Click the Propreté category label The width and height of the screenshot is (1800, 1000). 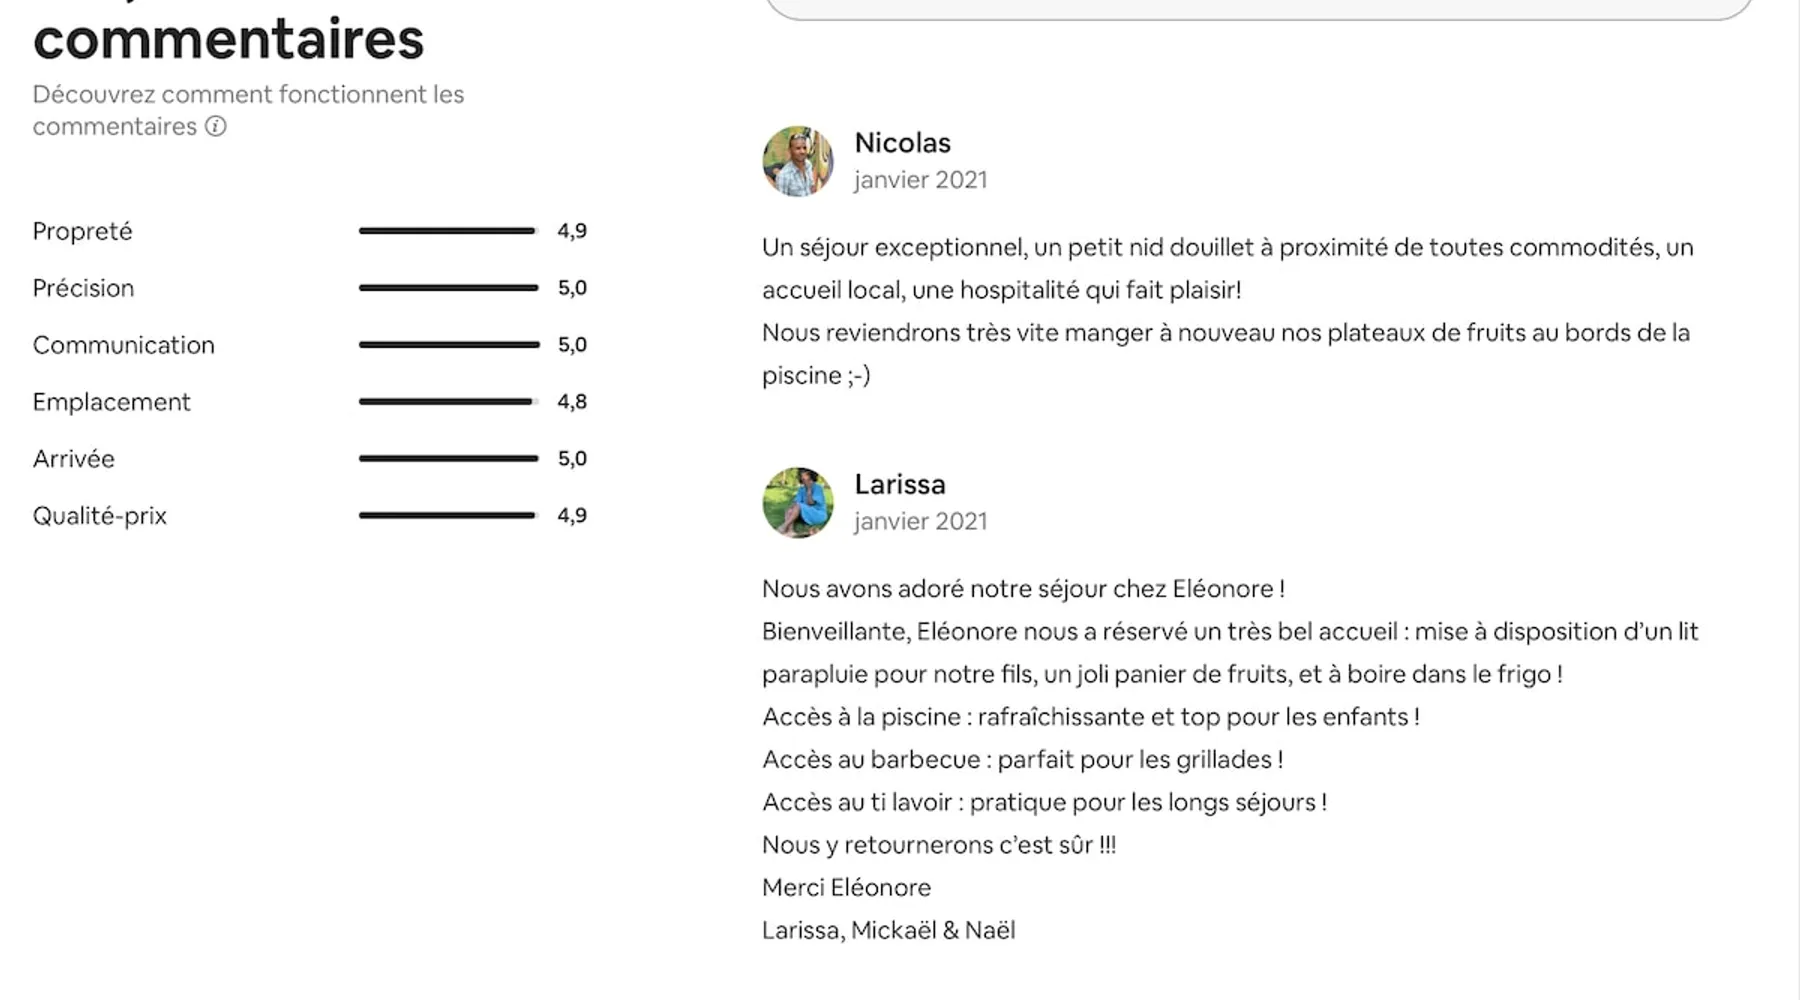(x=82, y=232)
